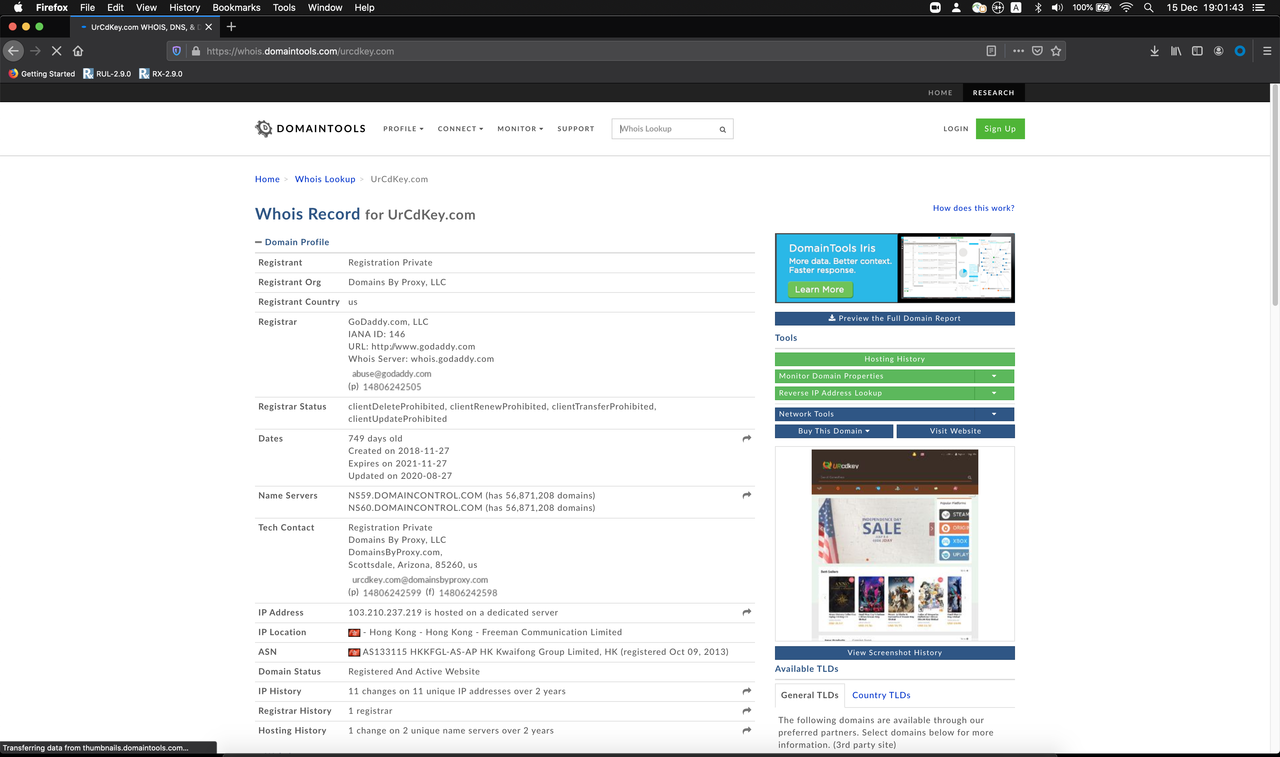Viewport: 1280px width, 757px height.
Task: Click the share arrow on Name Servers row
Action: tap(747, 495)
